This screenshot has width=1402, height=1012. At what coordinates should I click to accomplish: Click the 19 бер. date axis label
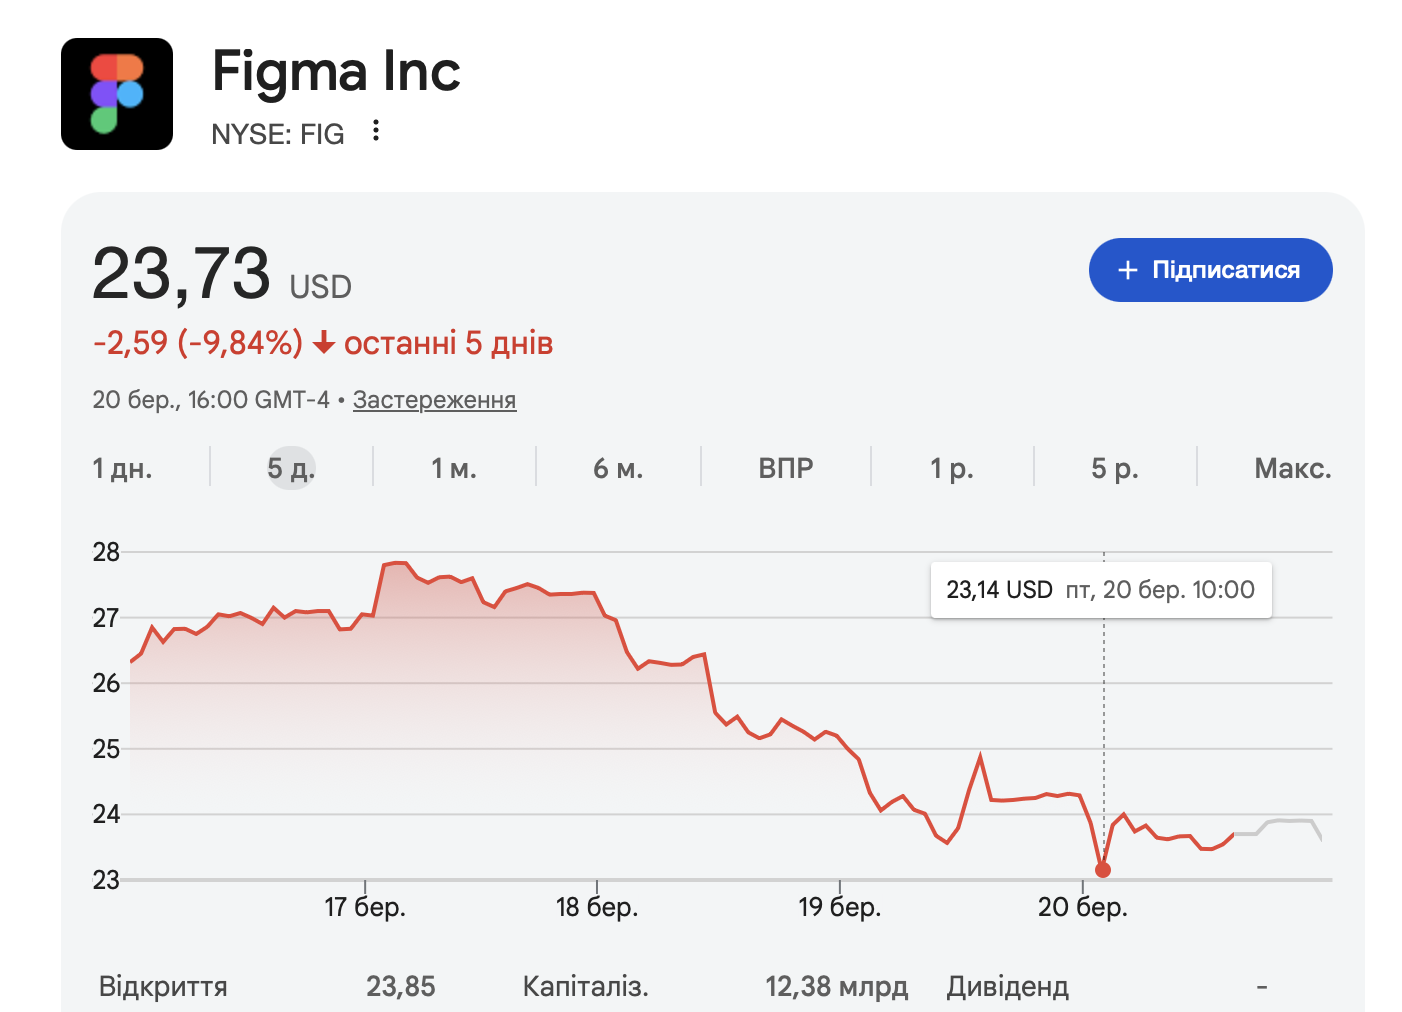coord(839,907)
